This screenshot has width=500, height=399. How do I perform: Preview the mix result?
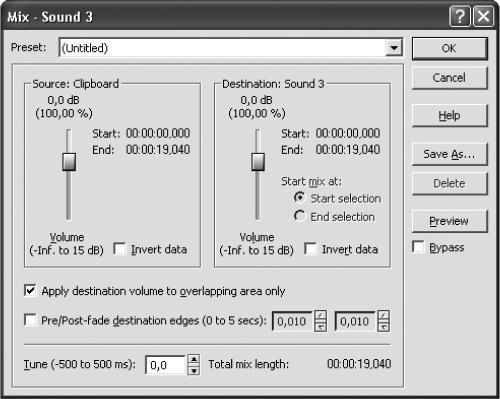coord(450,221)
